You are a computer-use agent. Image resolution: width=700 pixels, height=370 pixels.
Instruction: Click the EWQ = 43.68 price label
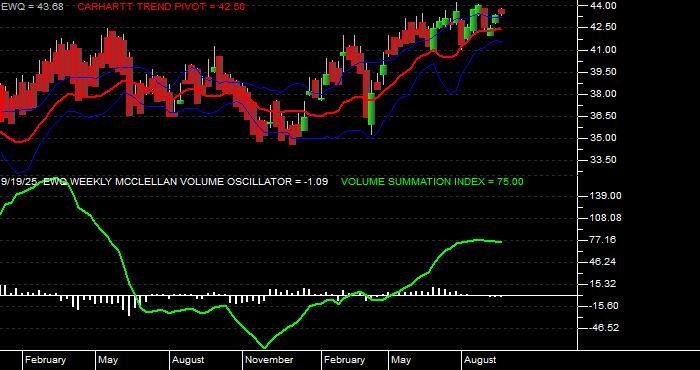coord(32,7)
